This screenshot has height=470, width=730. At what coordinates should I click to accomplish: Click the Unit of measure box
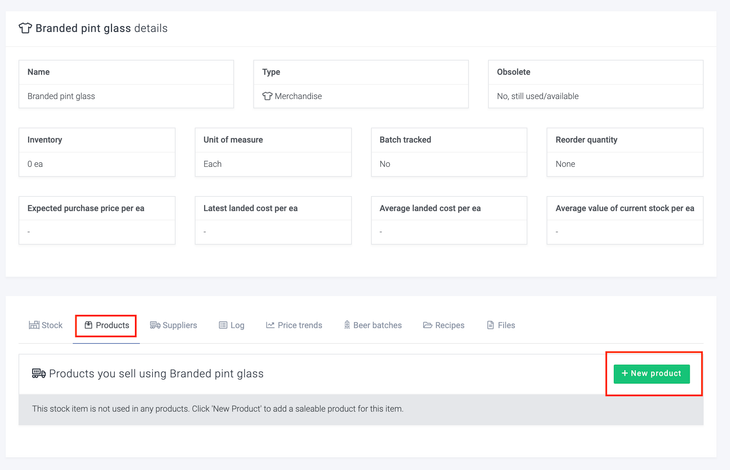coord(273,152)
